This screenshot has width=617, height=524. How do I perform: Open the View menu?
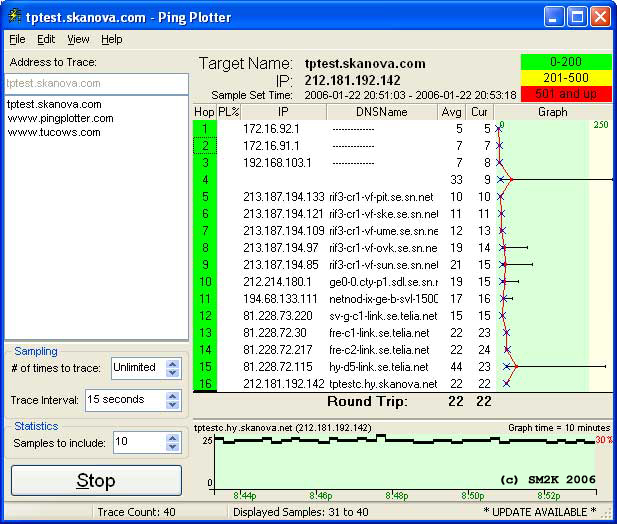78,39
